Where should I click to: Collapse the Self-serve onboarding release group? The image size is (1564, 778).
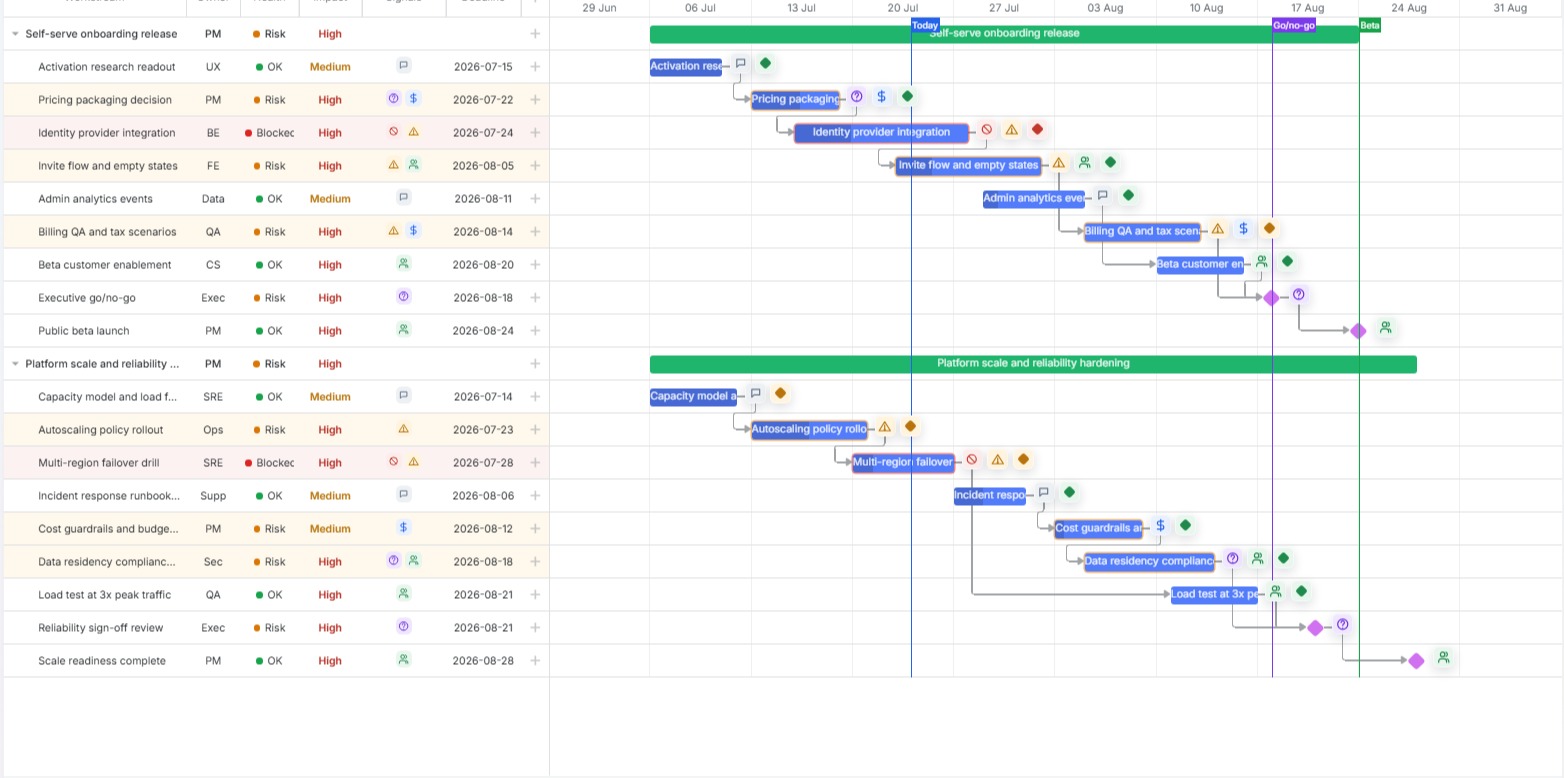click(15, 34)
